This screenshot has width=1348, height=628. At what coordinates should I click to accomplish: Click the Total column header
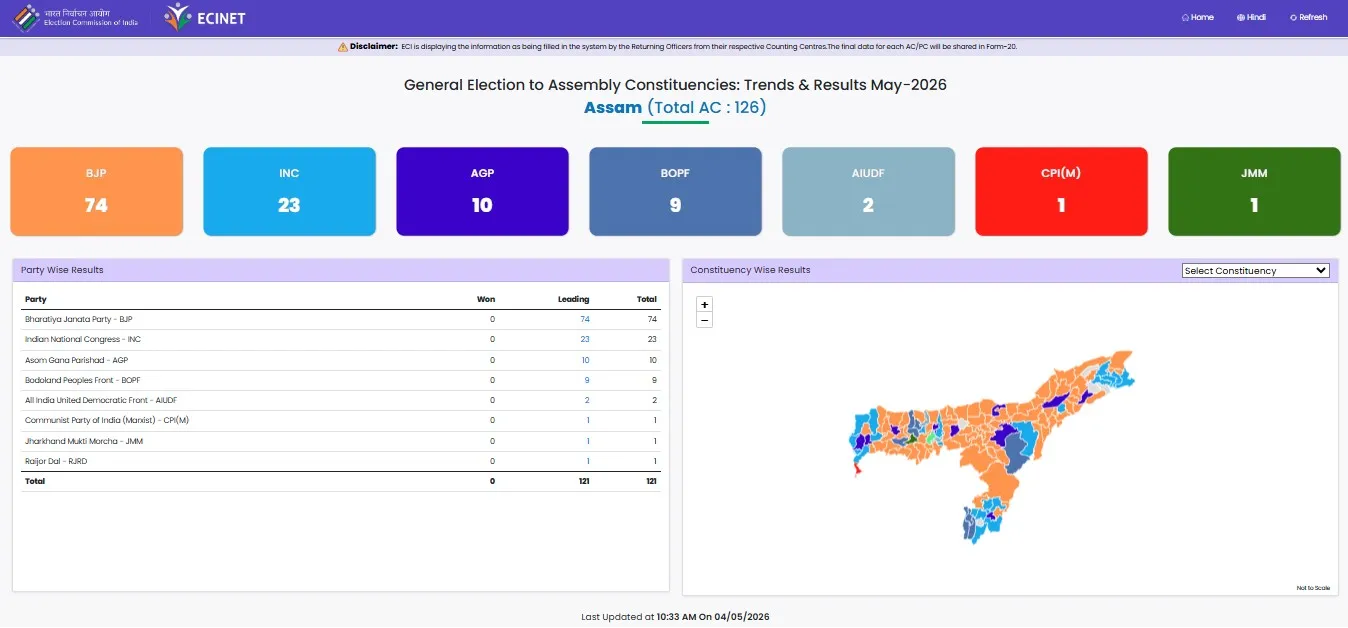(647, 299)
